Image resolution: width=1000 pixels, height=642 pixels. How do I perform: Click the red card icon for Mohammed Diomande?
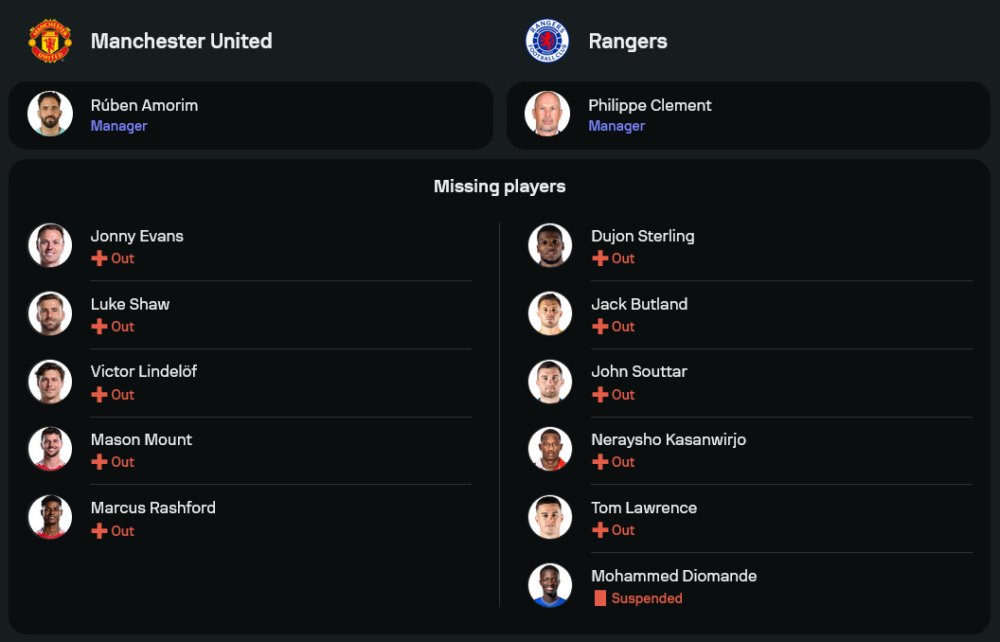(x=600, y=598)
